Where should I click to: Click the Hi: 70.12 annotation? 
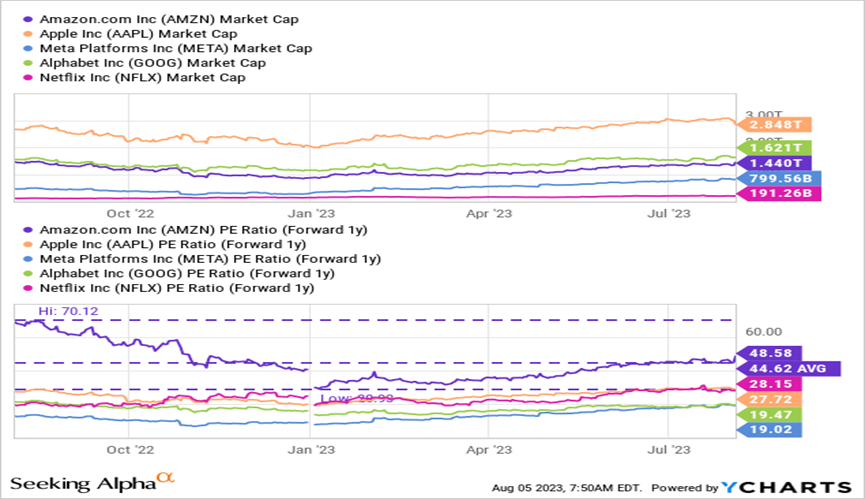[68, 311]
